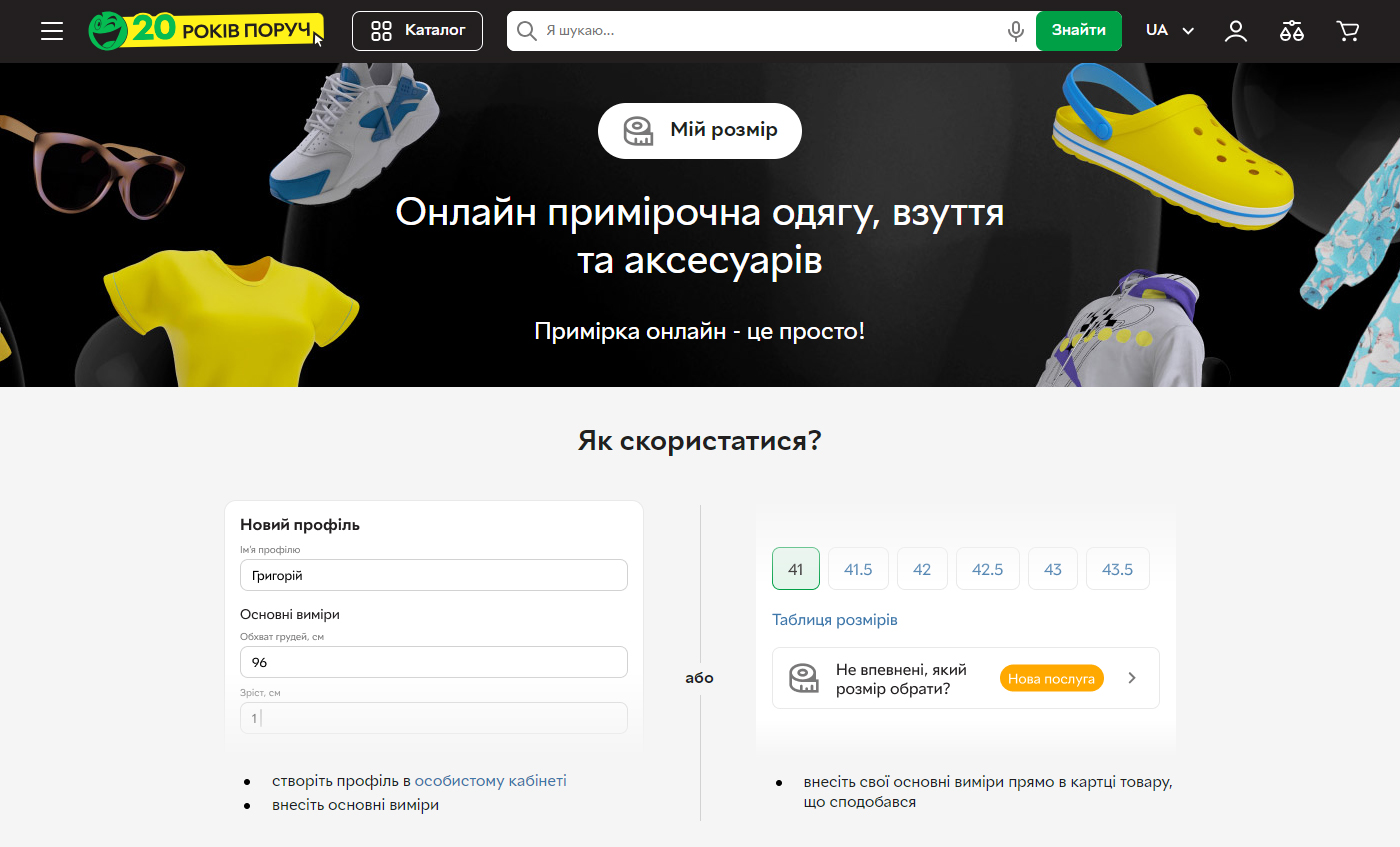Image resolution: width=1400 pixels, height=847 pixels.
Task: Click the Я шукаю search field
Action: (770, 31)
